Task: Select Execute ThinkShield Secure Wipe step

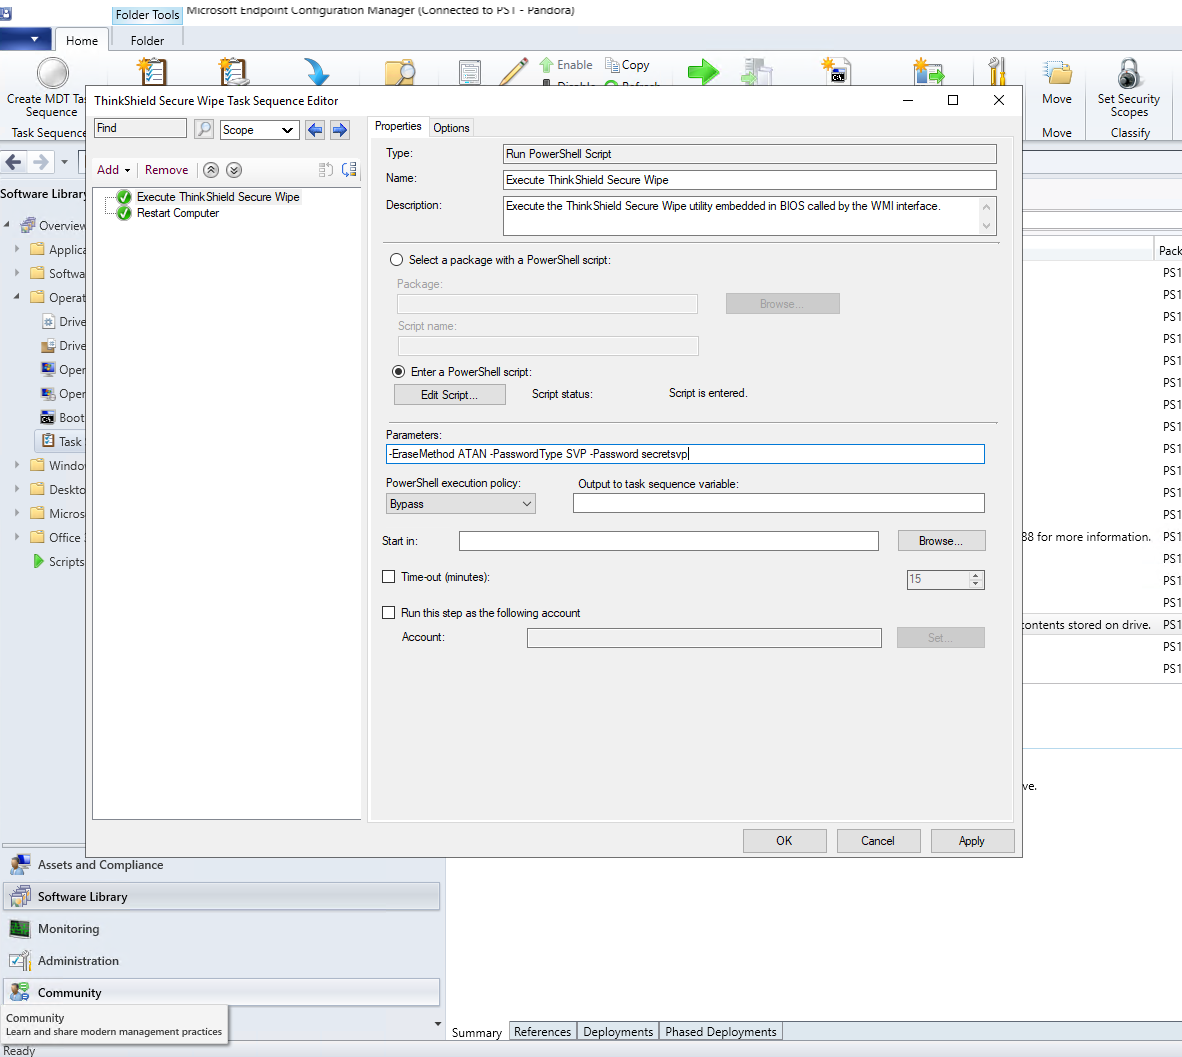Action: pyautogui.click(x=218, y=197)
